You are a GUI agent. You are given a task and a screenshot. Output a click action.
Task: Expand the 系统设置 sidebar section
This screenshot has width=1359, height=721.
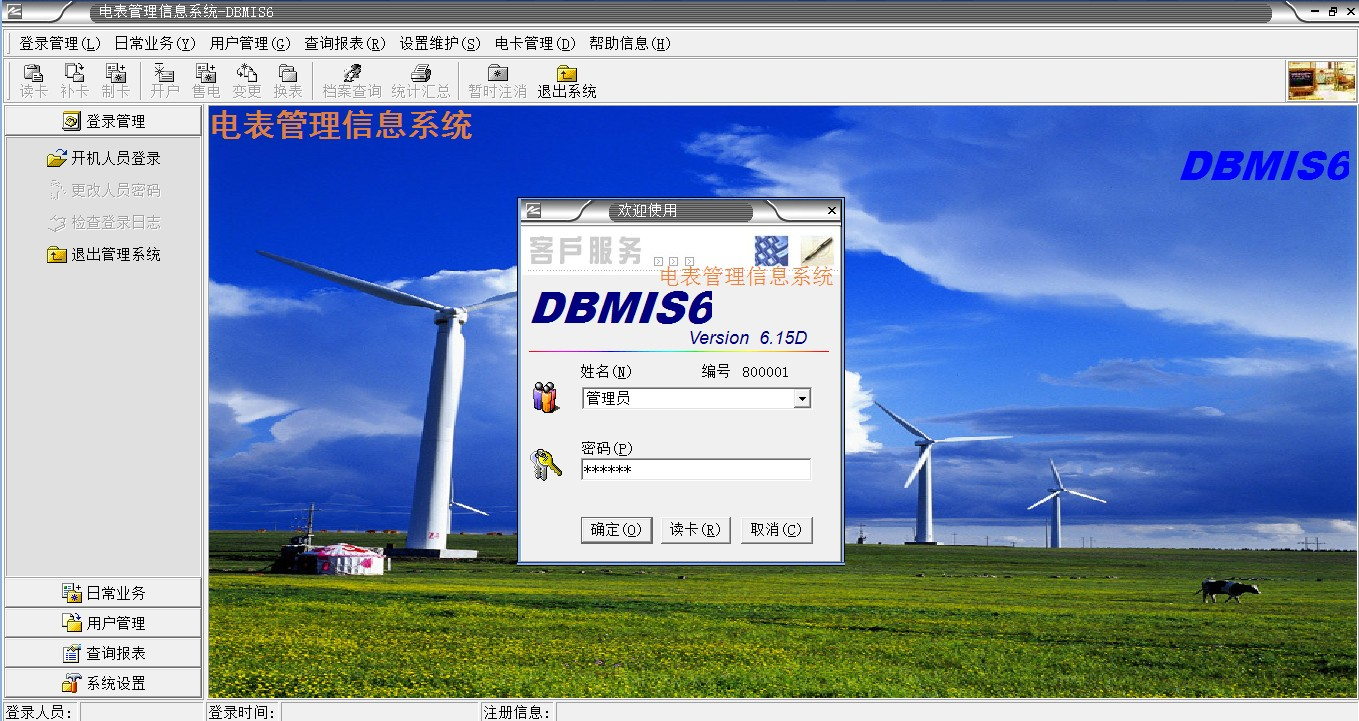coord(103,683)
